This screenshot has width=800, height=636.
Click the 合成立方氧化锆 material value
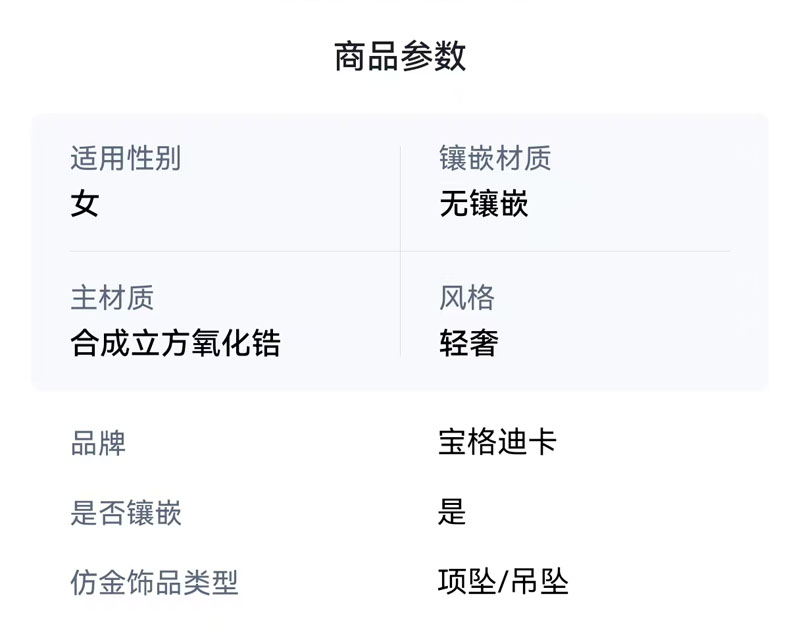pos(175,344)
